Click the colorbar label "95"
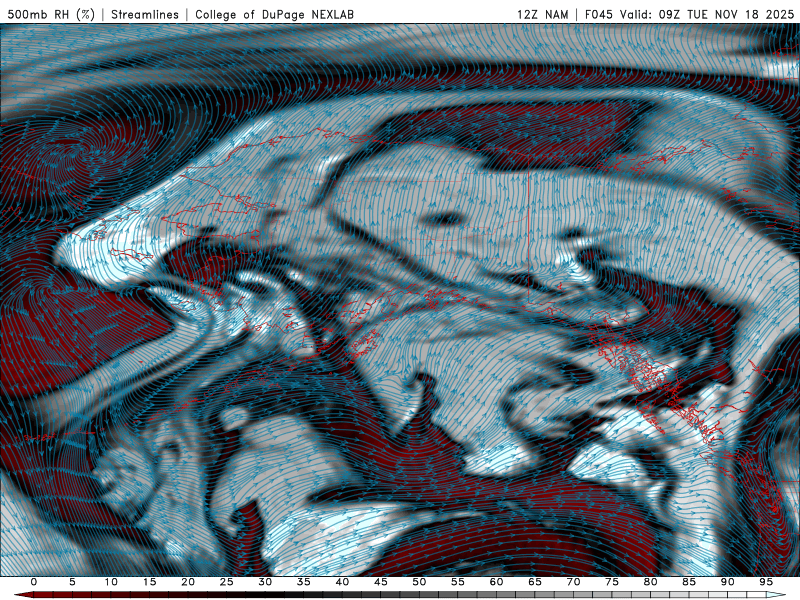Viewport: 800px width, 600px height. 766,582
